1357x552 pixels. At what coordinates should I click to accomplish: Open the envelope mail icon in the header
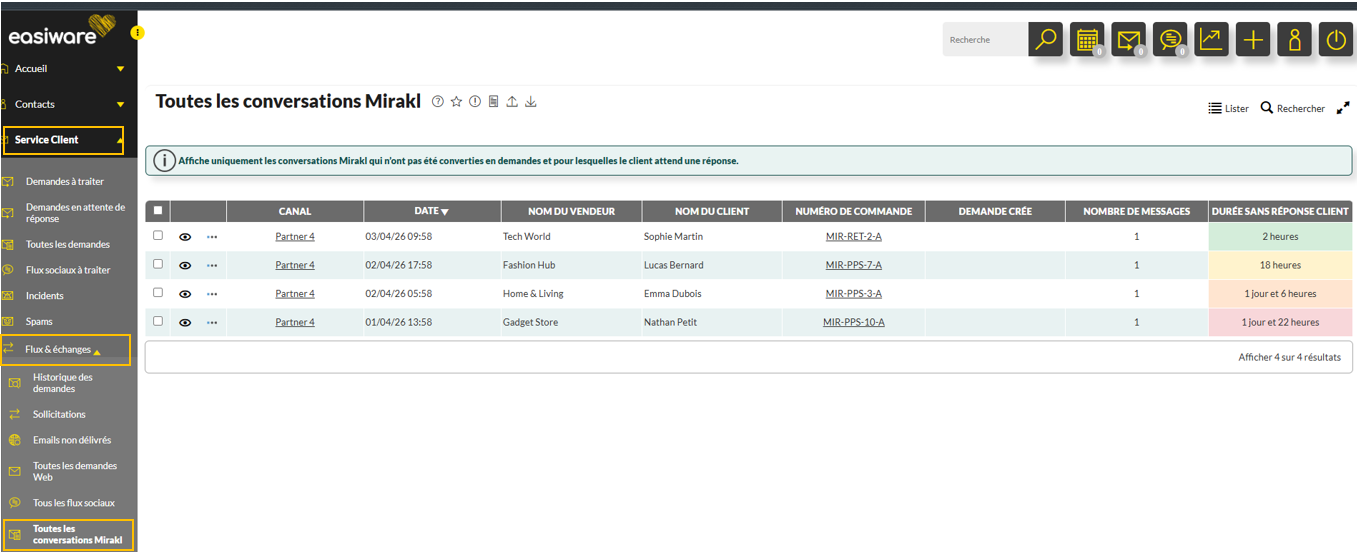point(1128,40)
